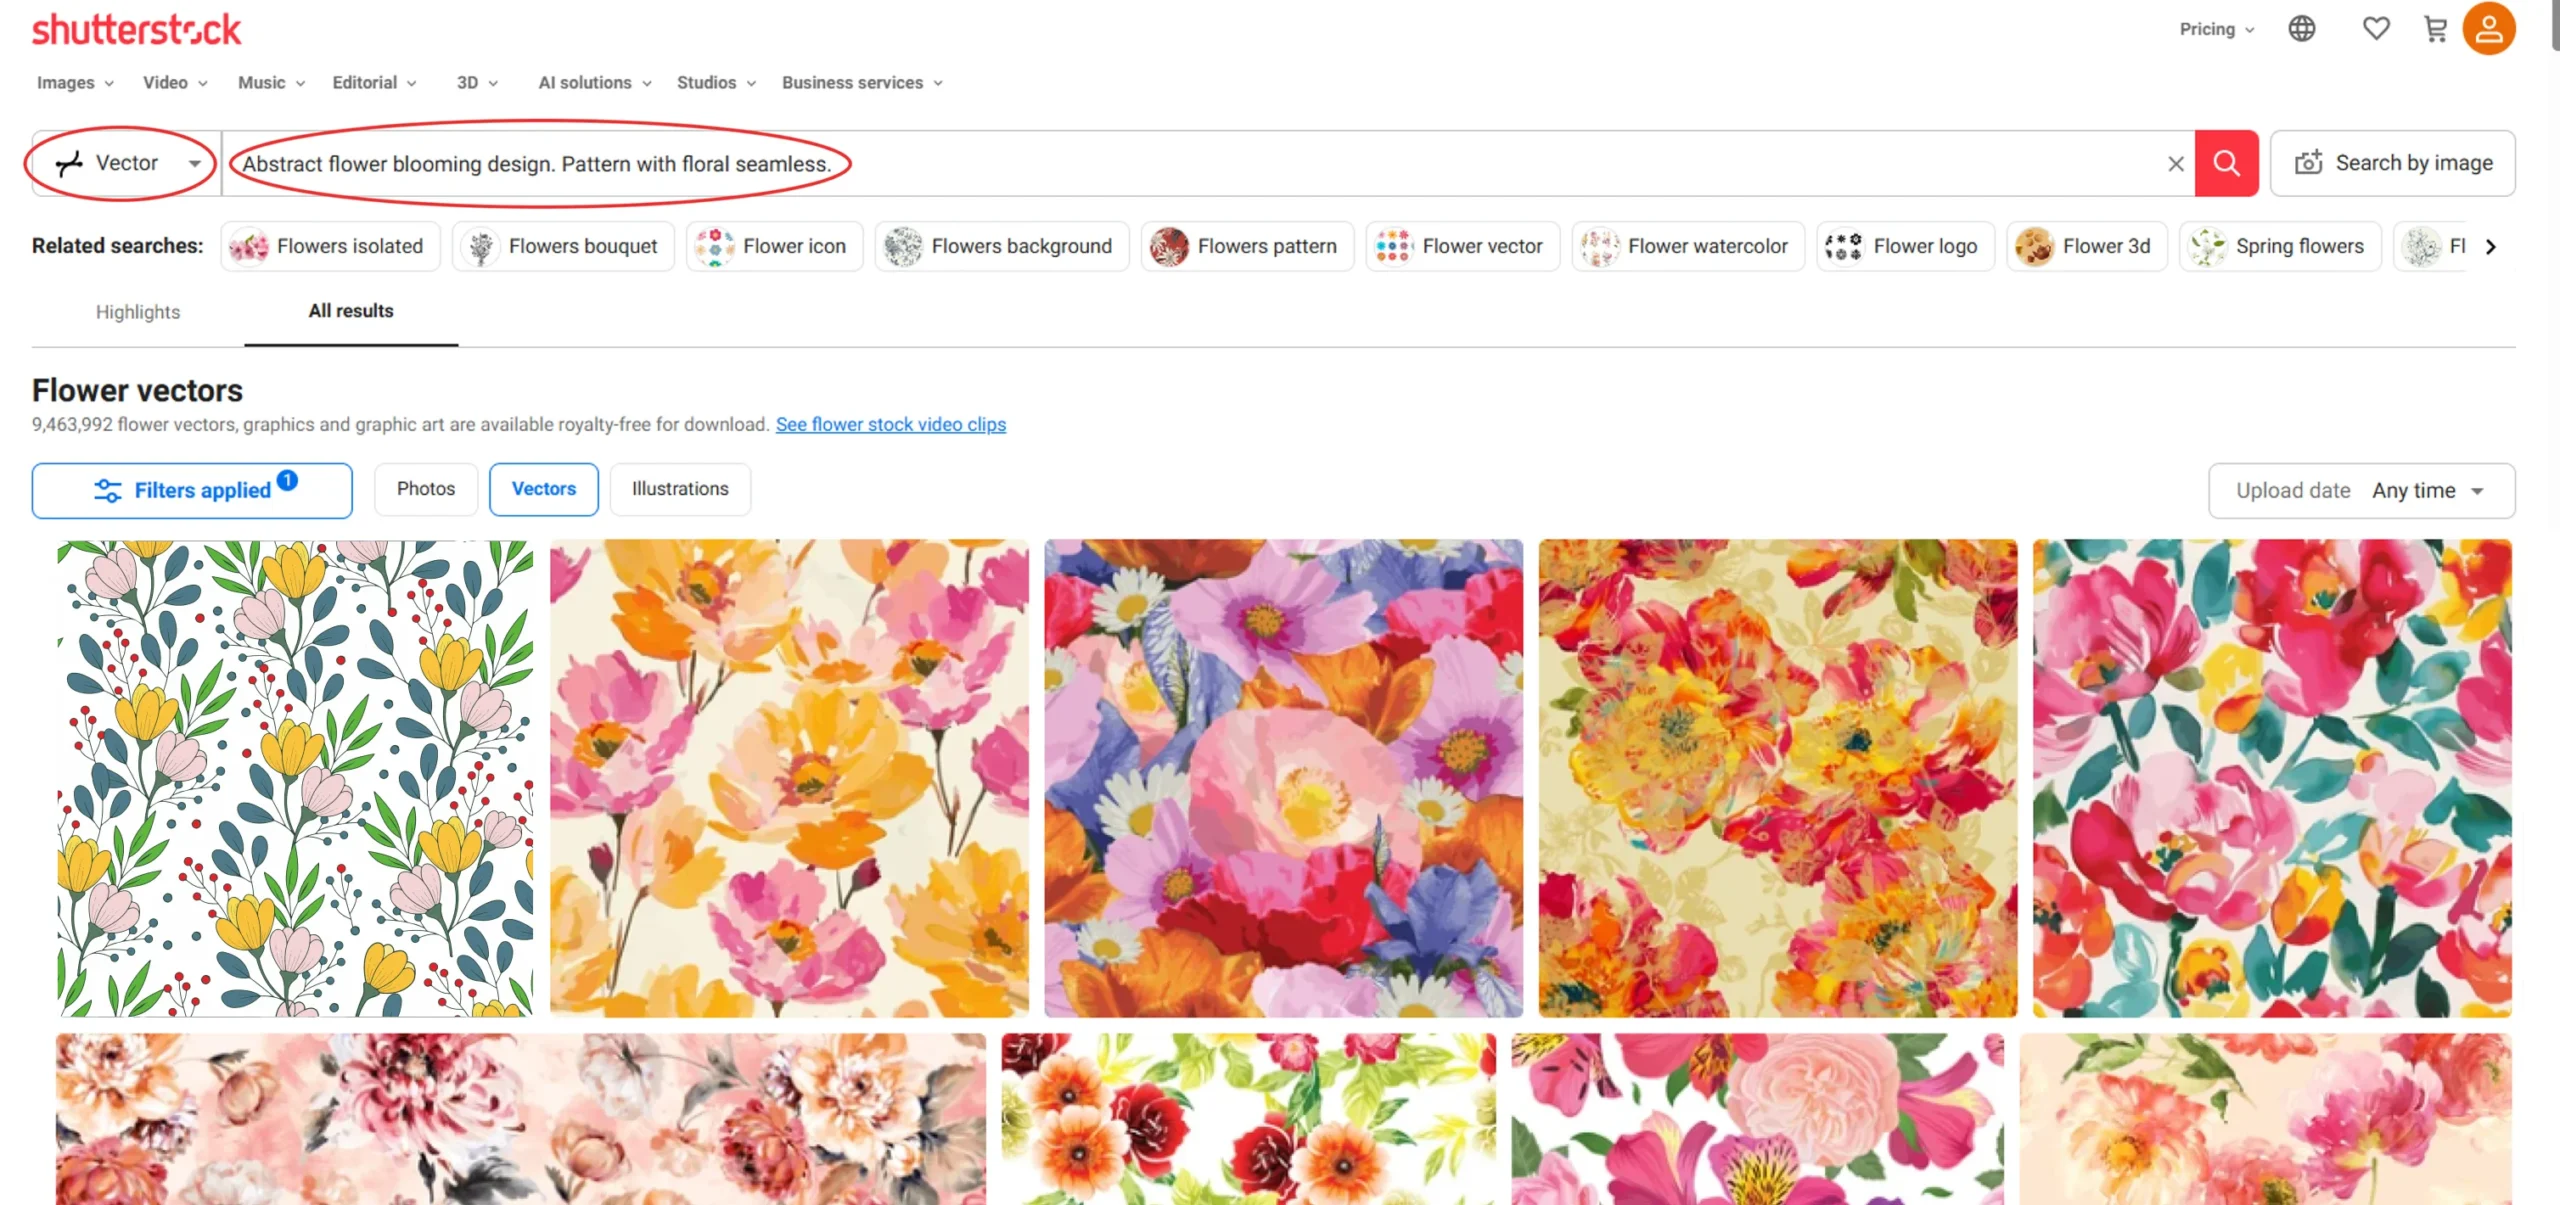The width and height of the screenshot is (2560, 1205).
Task: Open the orange and pink watercolor flowers thumbnail
Action: pyautogui.click(x=789, y=778)
